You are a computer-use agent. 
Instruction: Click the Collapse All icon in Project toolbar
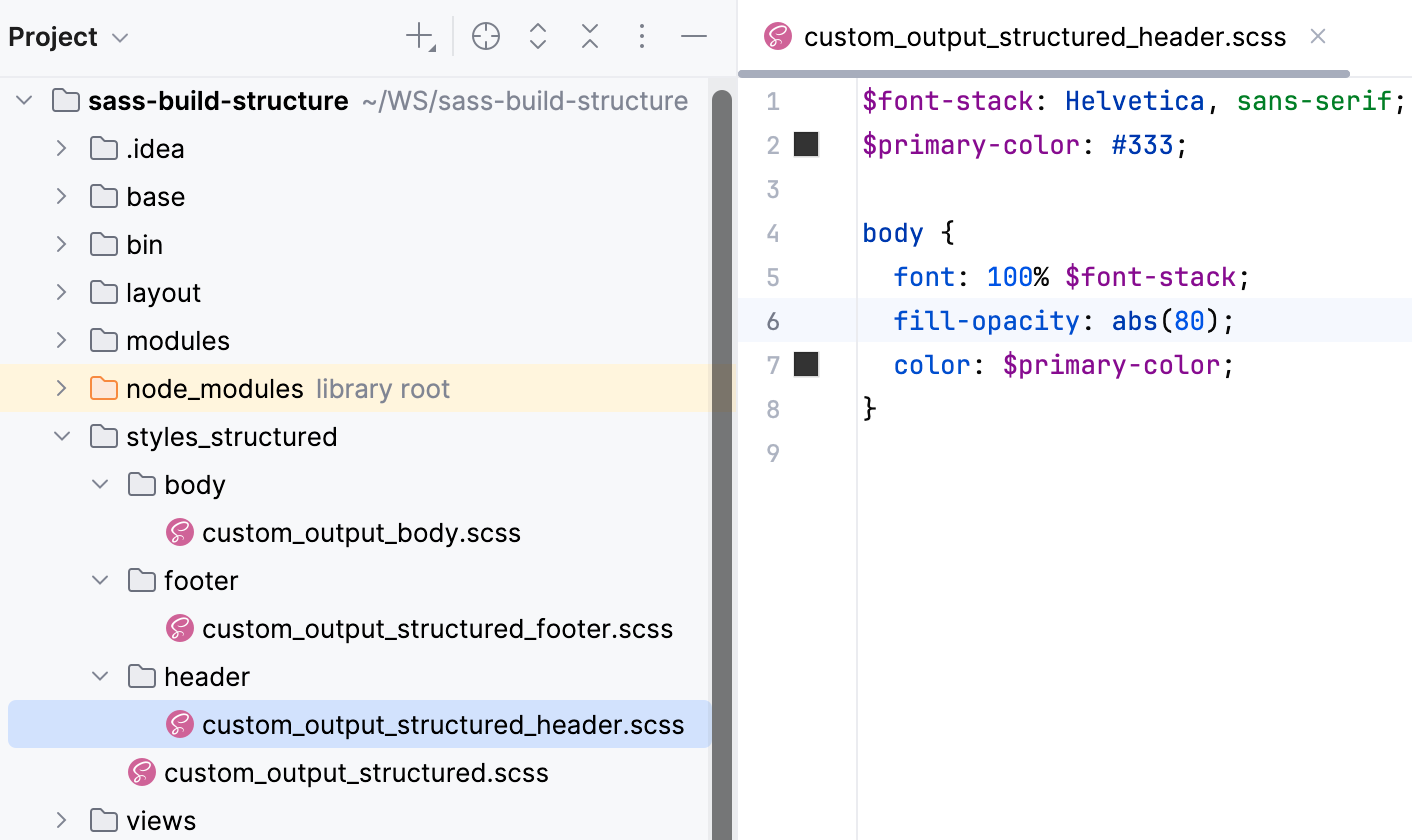coord(590,38)
